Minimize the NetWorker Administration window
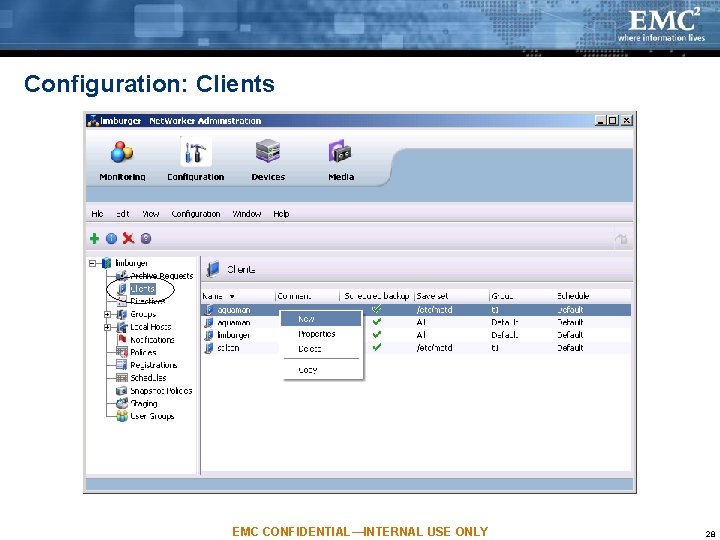Viewport: 720px width, 540px height. (600, 121)
